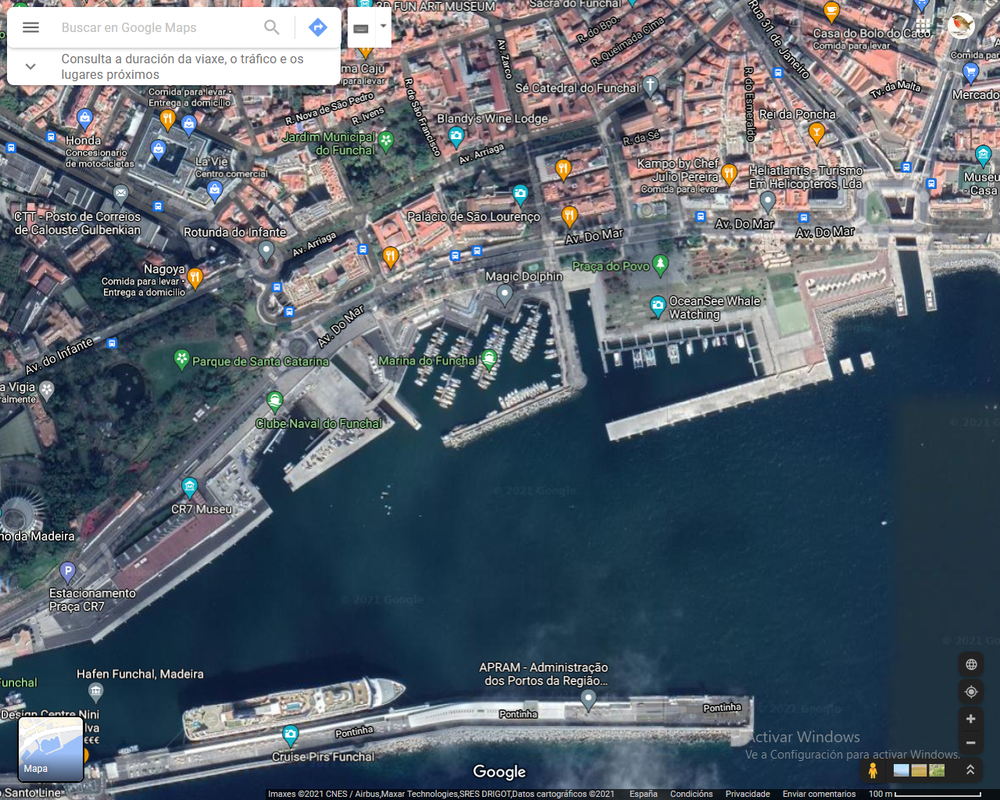
Task: Select the Hafen Funchal, Madeira marker
Action: pyautogui.click(x=96, y=691)
